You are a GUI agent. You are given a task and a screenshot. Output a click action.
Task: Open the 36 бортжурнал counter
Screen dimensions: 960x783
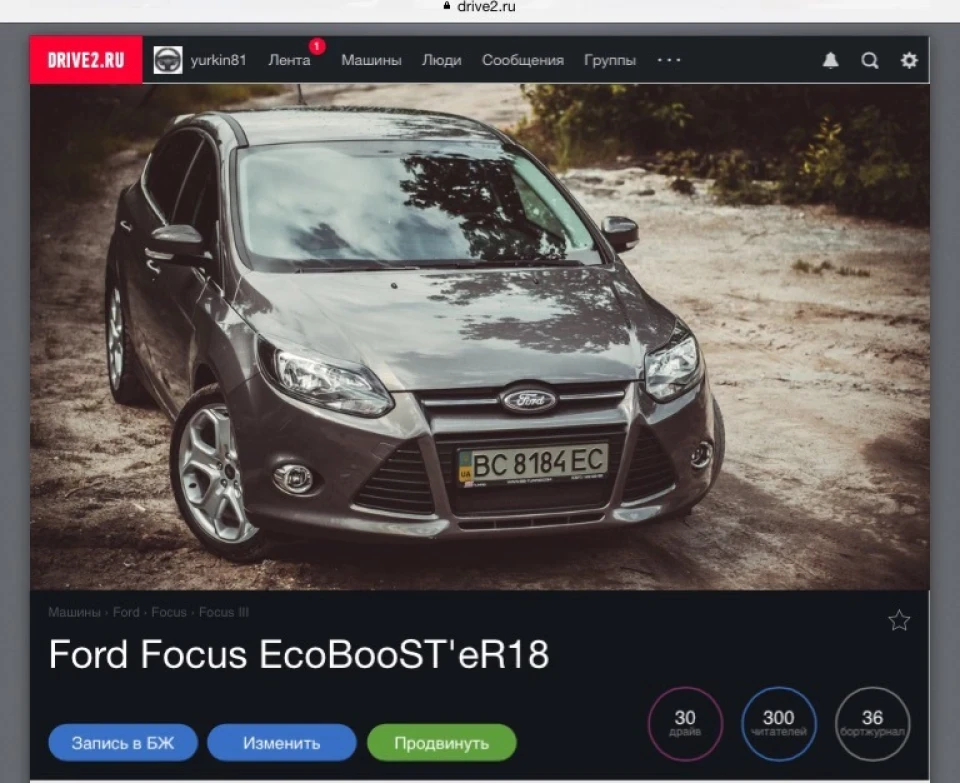click(x=872, y=724)
